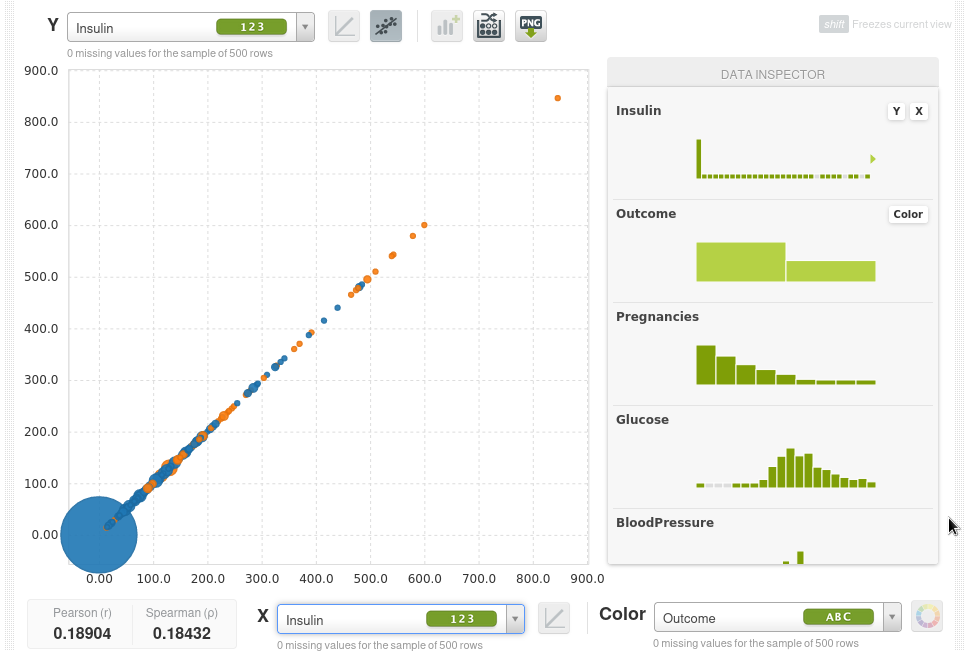Toggle the regression line button
This screenshot has height=651, width=973.
point(386,27)
